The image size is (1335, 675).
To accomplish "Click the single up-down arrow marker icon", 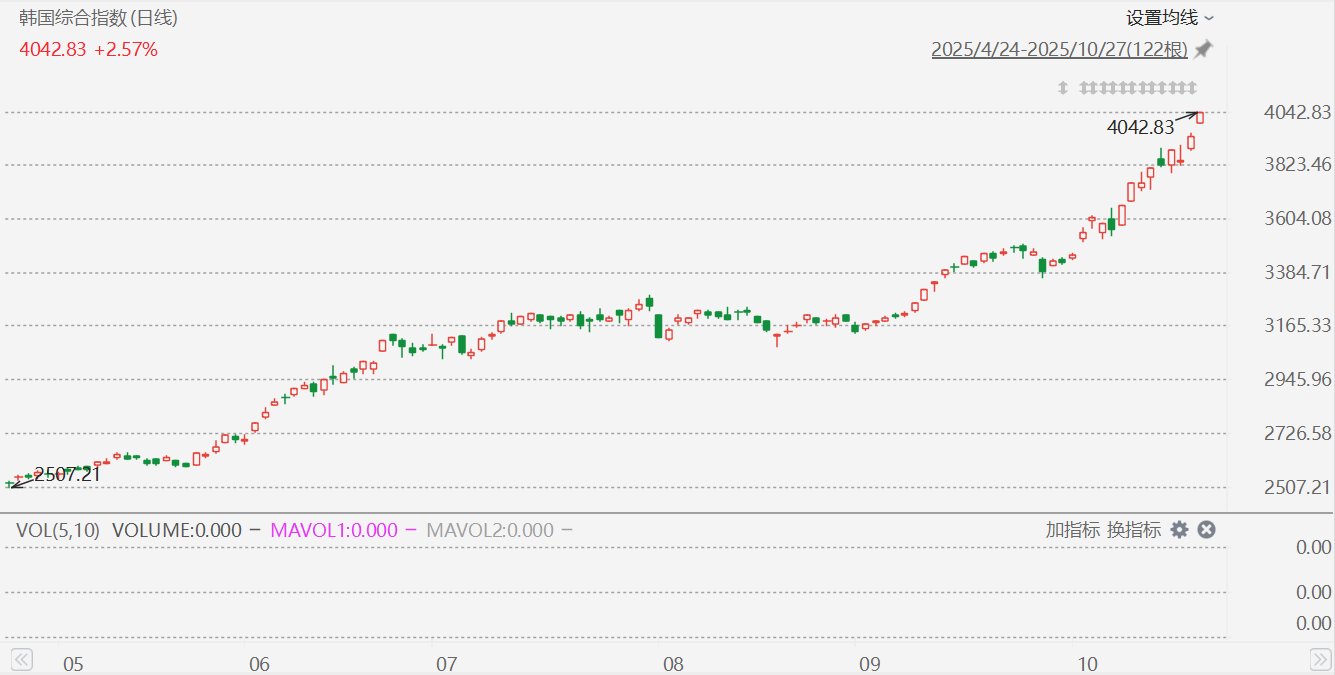I will [1063, 88].
